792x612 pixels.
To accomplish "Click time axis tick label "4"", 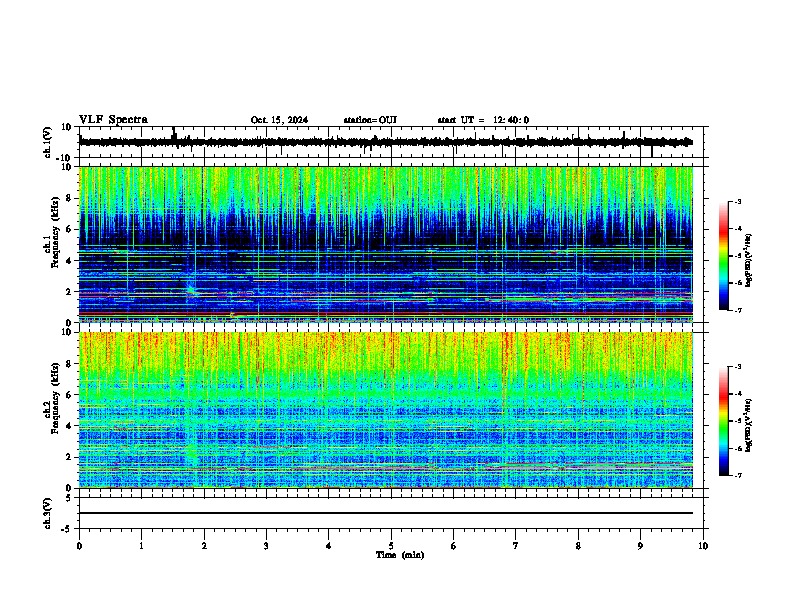I will pos(328,545).
